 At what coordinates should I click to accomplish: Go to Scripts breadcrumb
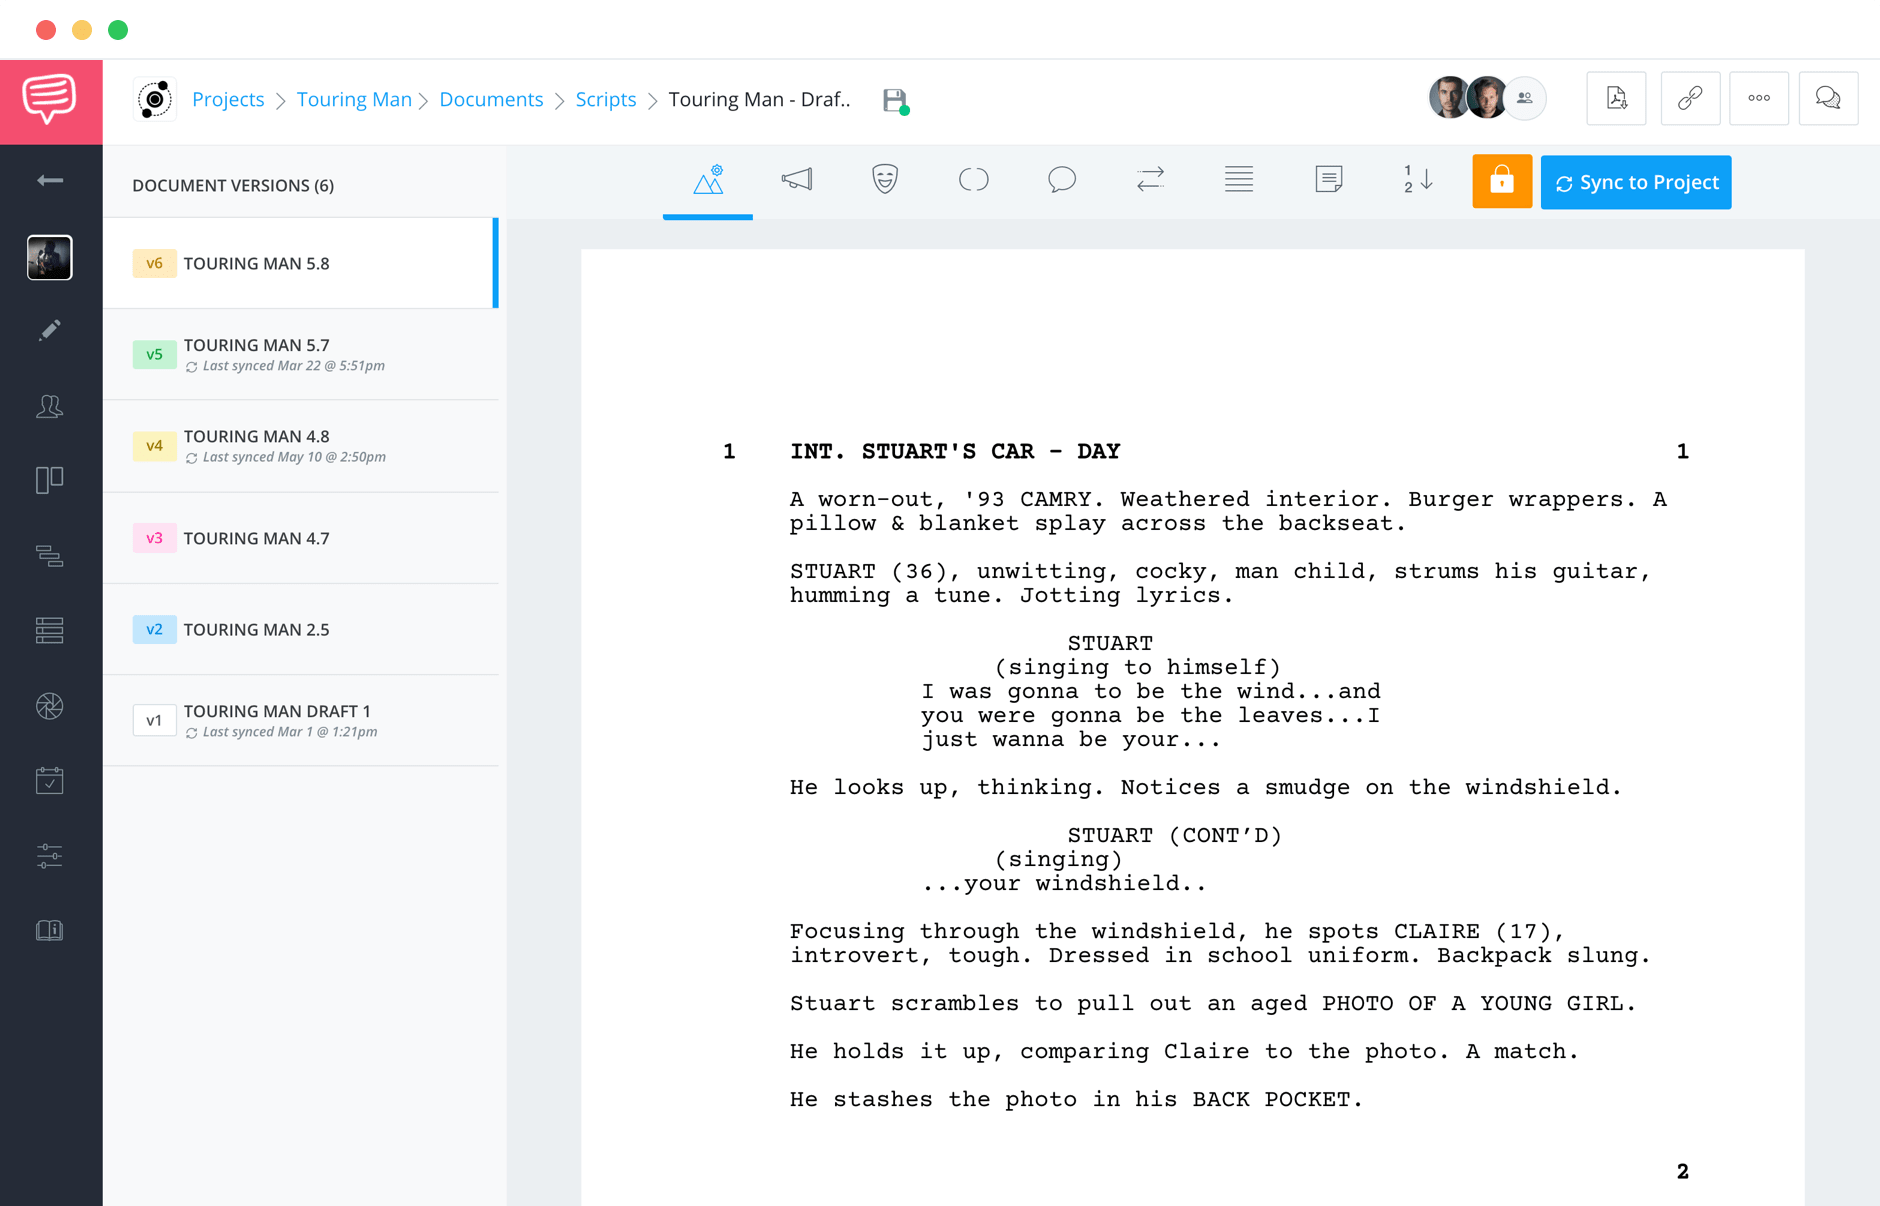click(606, 99)
